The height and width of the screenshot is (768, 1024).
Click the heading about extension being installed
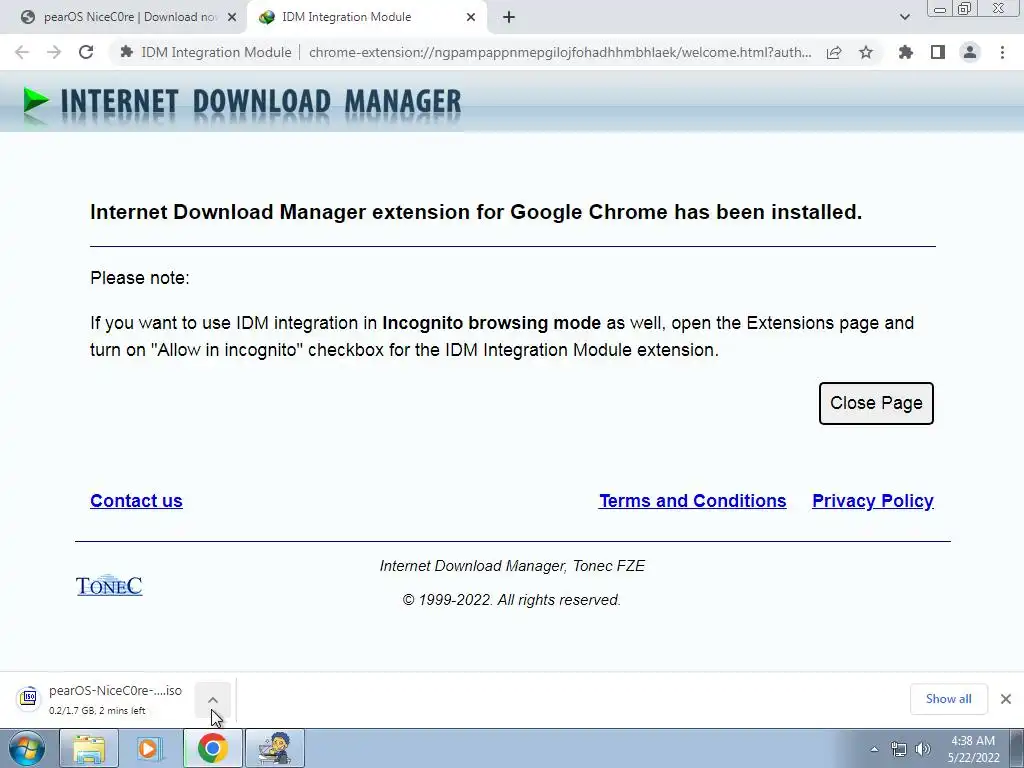pos(476,212)
